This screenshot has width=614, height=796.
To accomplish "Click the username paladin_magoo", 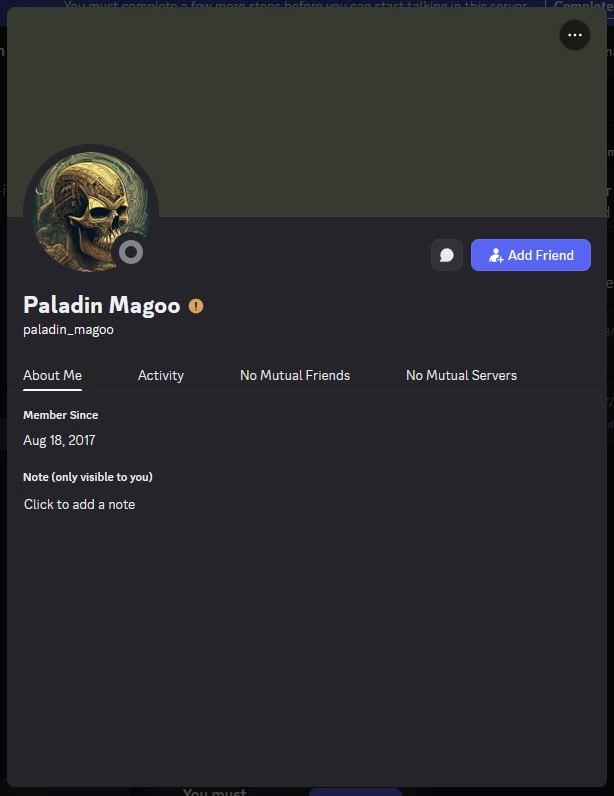I will click(68, 330).
